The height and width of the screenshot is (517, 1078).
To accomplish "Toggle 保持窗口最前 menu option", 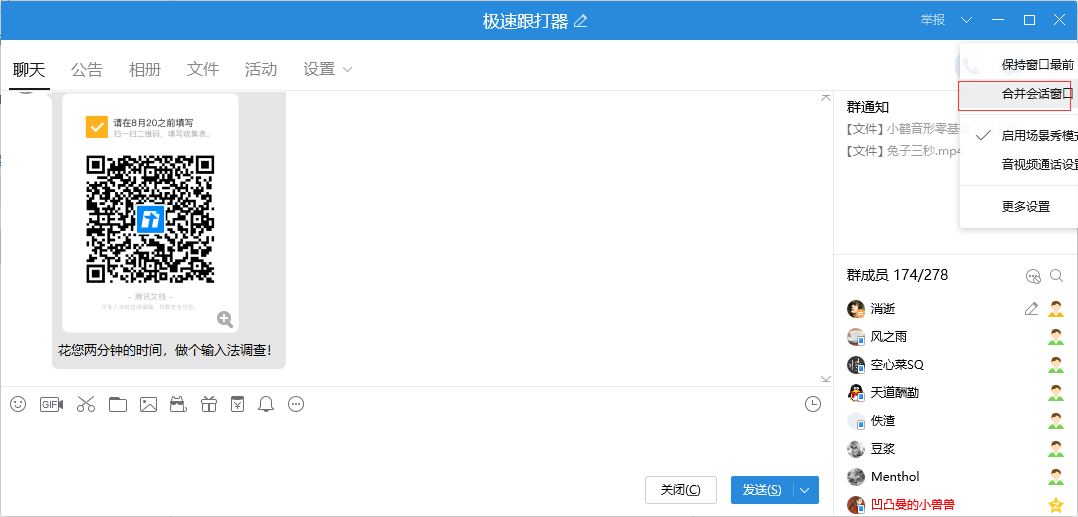I will click(x=1020, y=65).
